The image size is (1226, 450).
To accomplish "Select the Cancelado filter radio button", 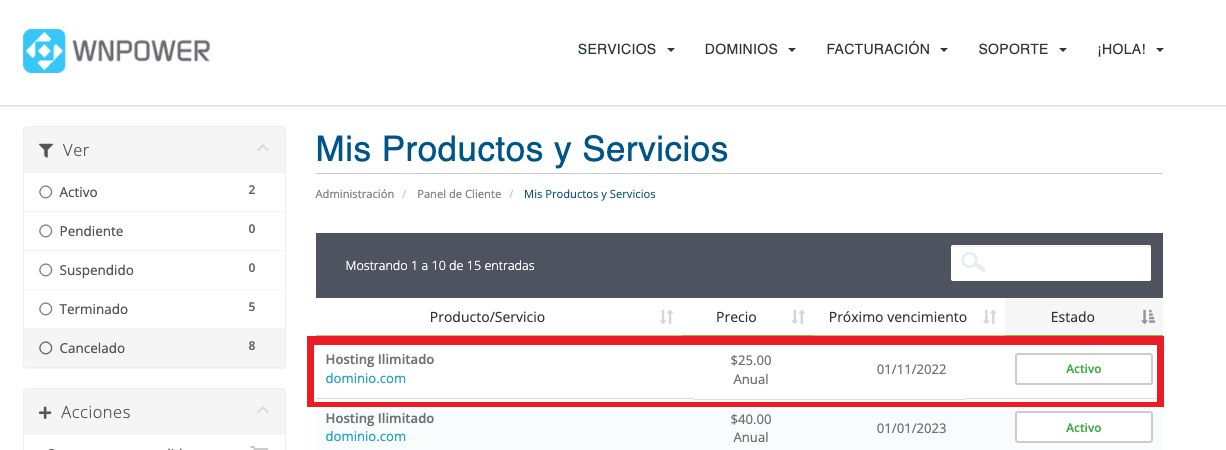I will tap(45, 348).
